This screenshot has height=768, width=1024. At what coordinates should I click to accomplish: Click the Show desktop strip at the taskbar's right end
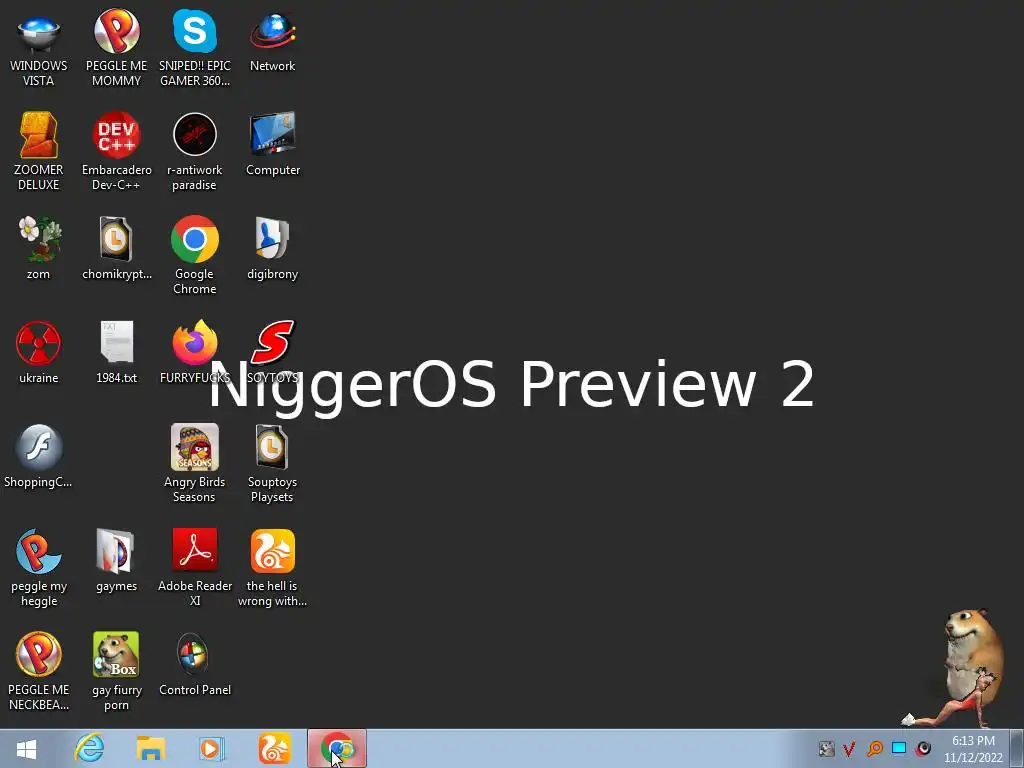[1017, 749]
